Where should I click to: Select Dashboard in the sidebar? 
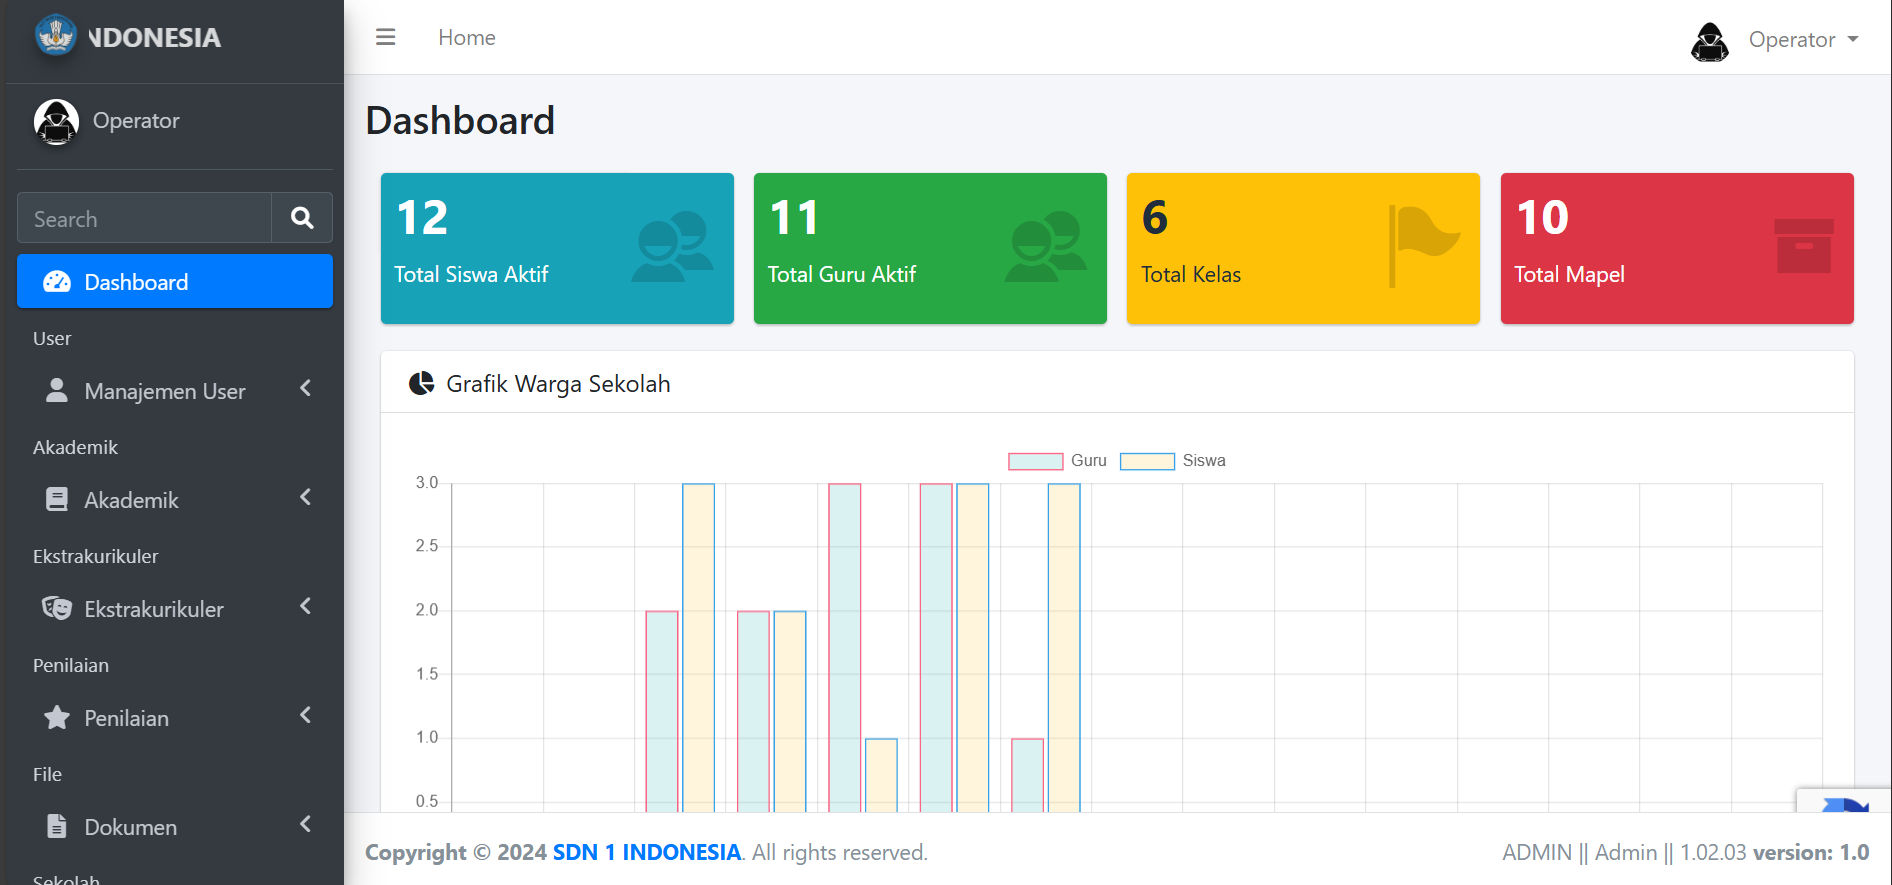tap(175, 282)
